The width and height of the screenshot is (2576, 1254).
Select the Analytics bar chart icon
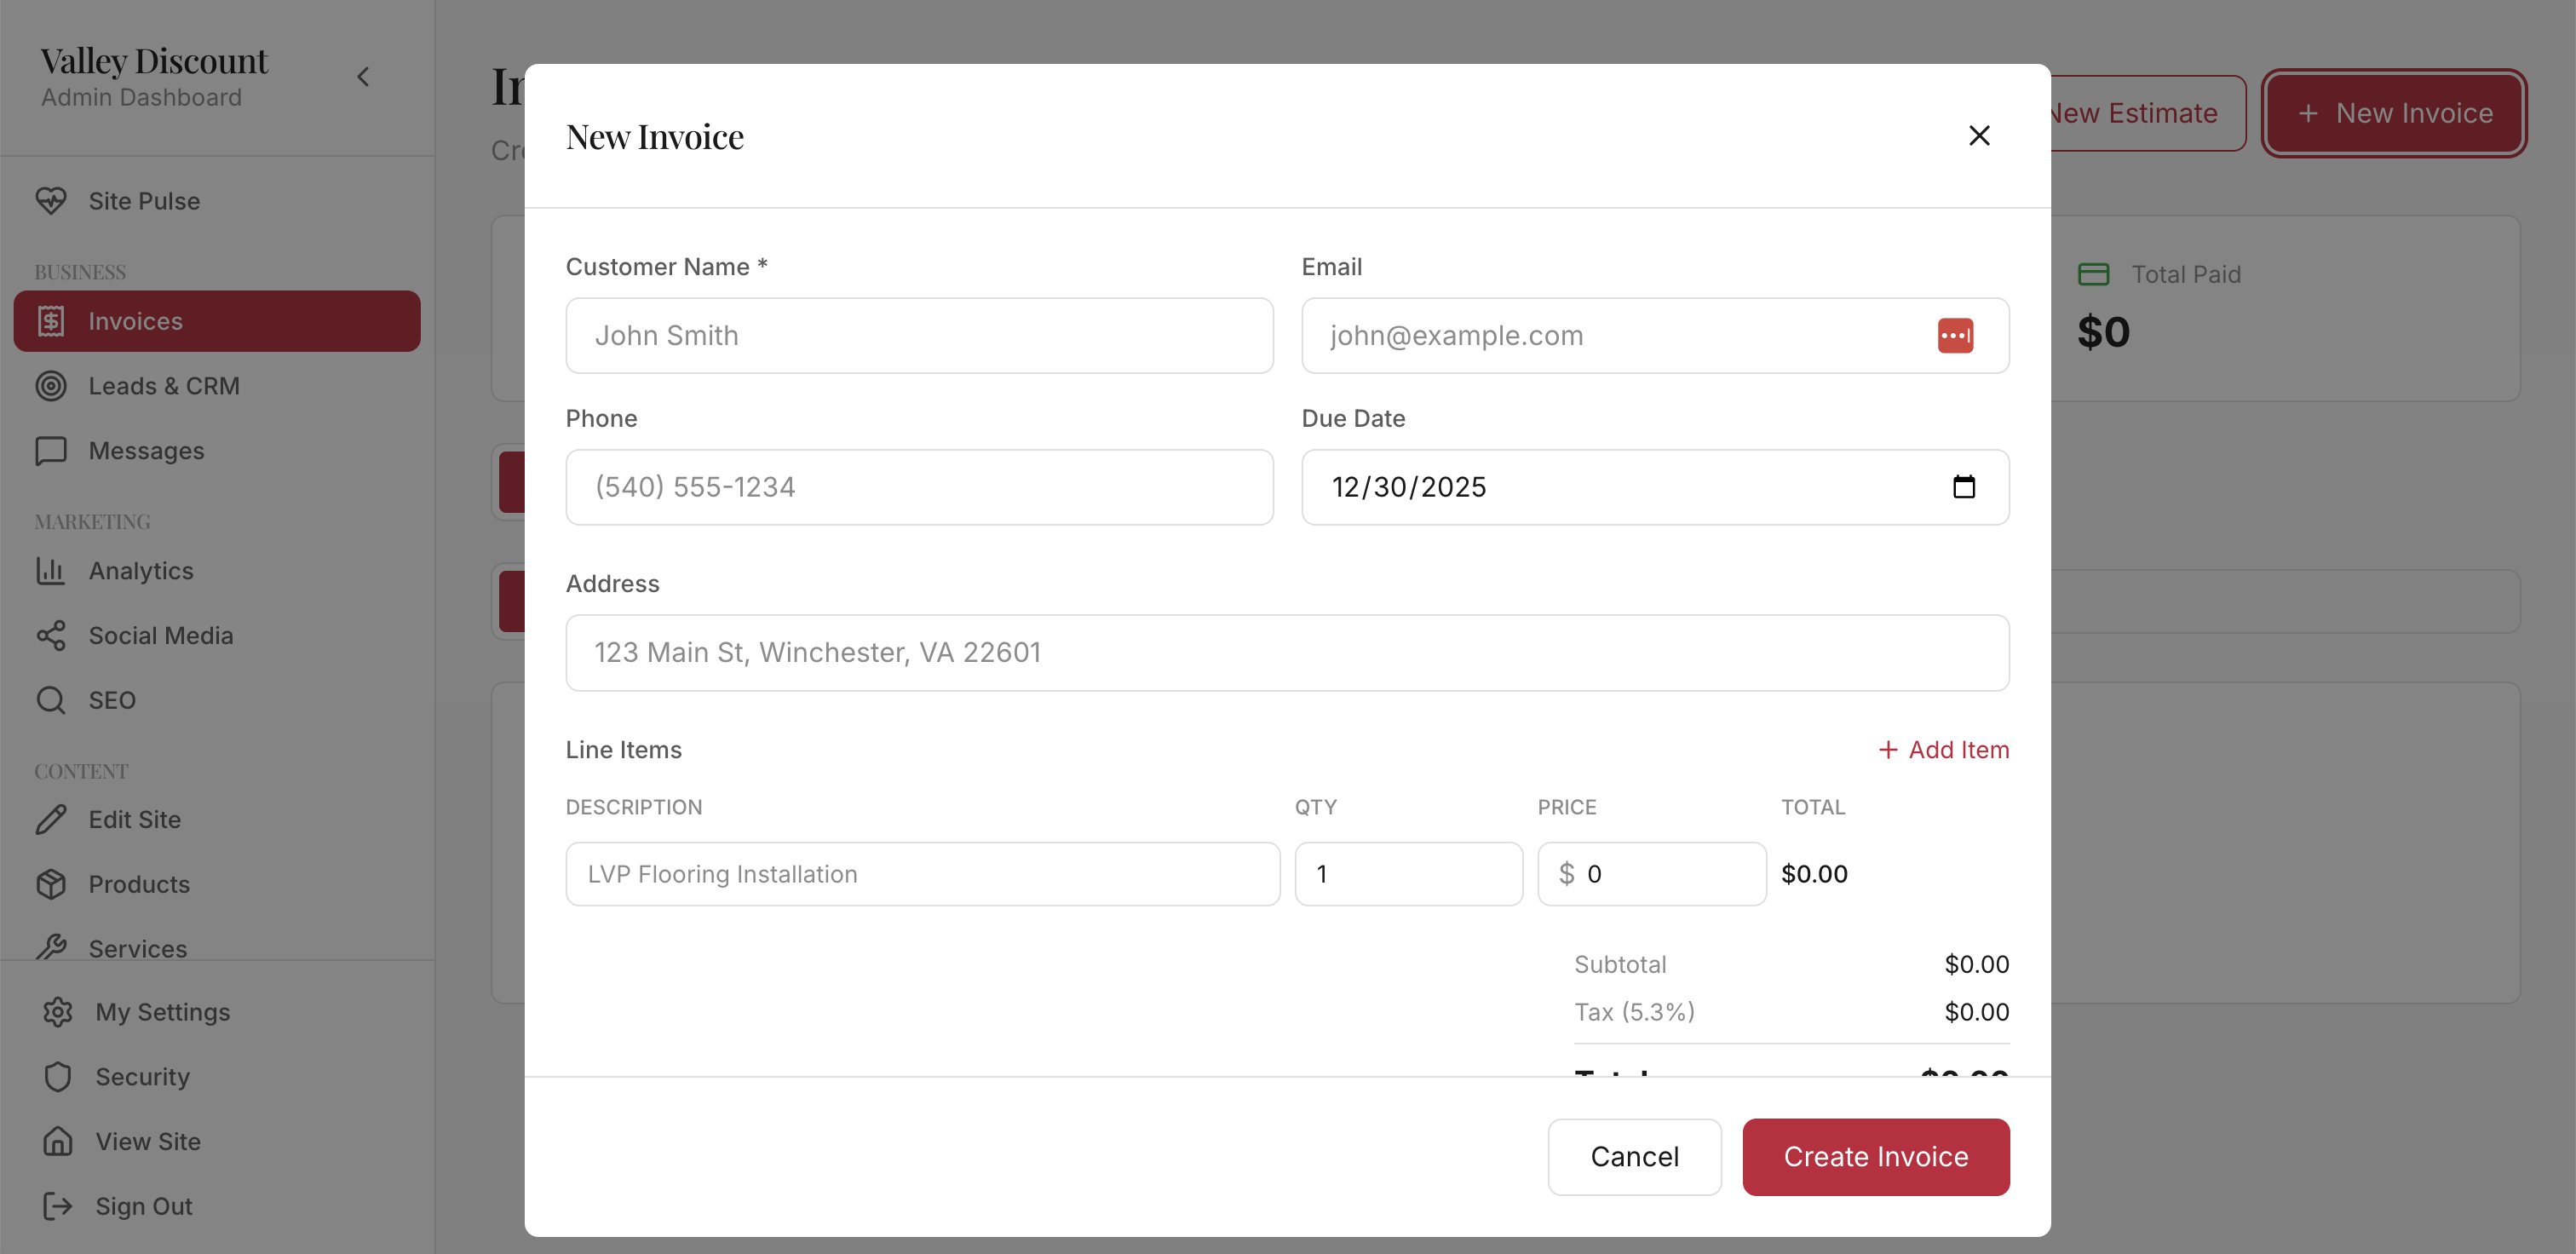click(52, 570)
